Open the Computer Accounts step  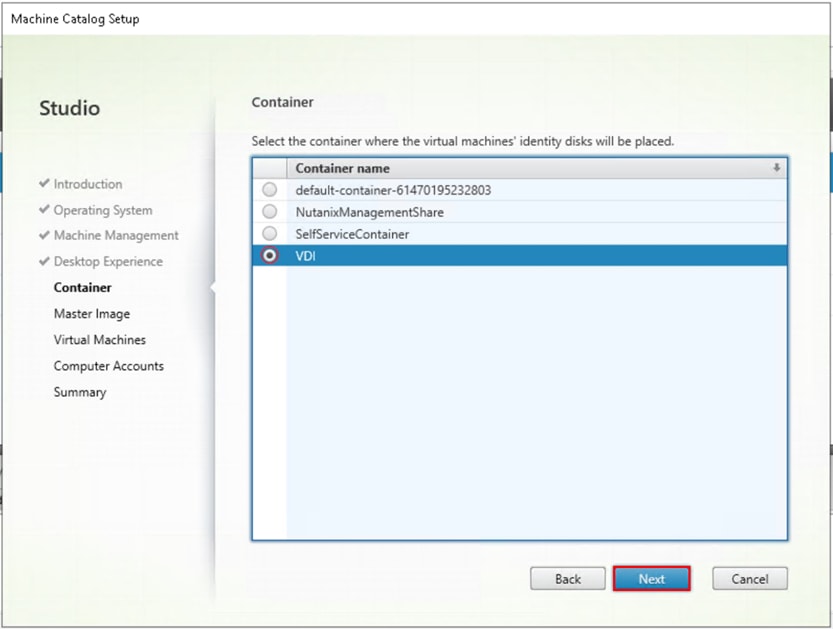click(108, 365)
